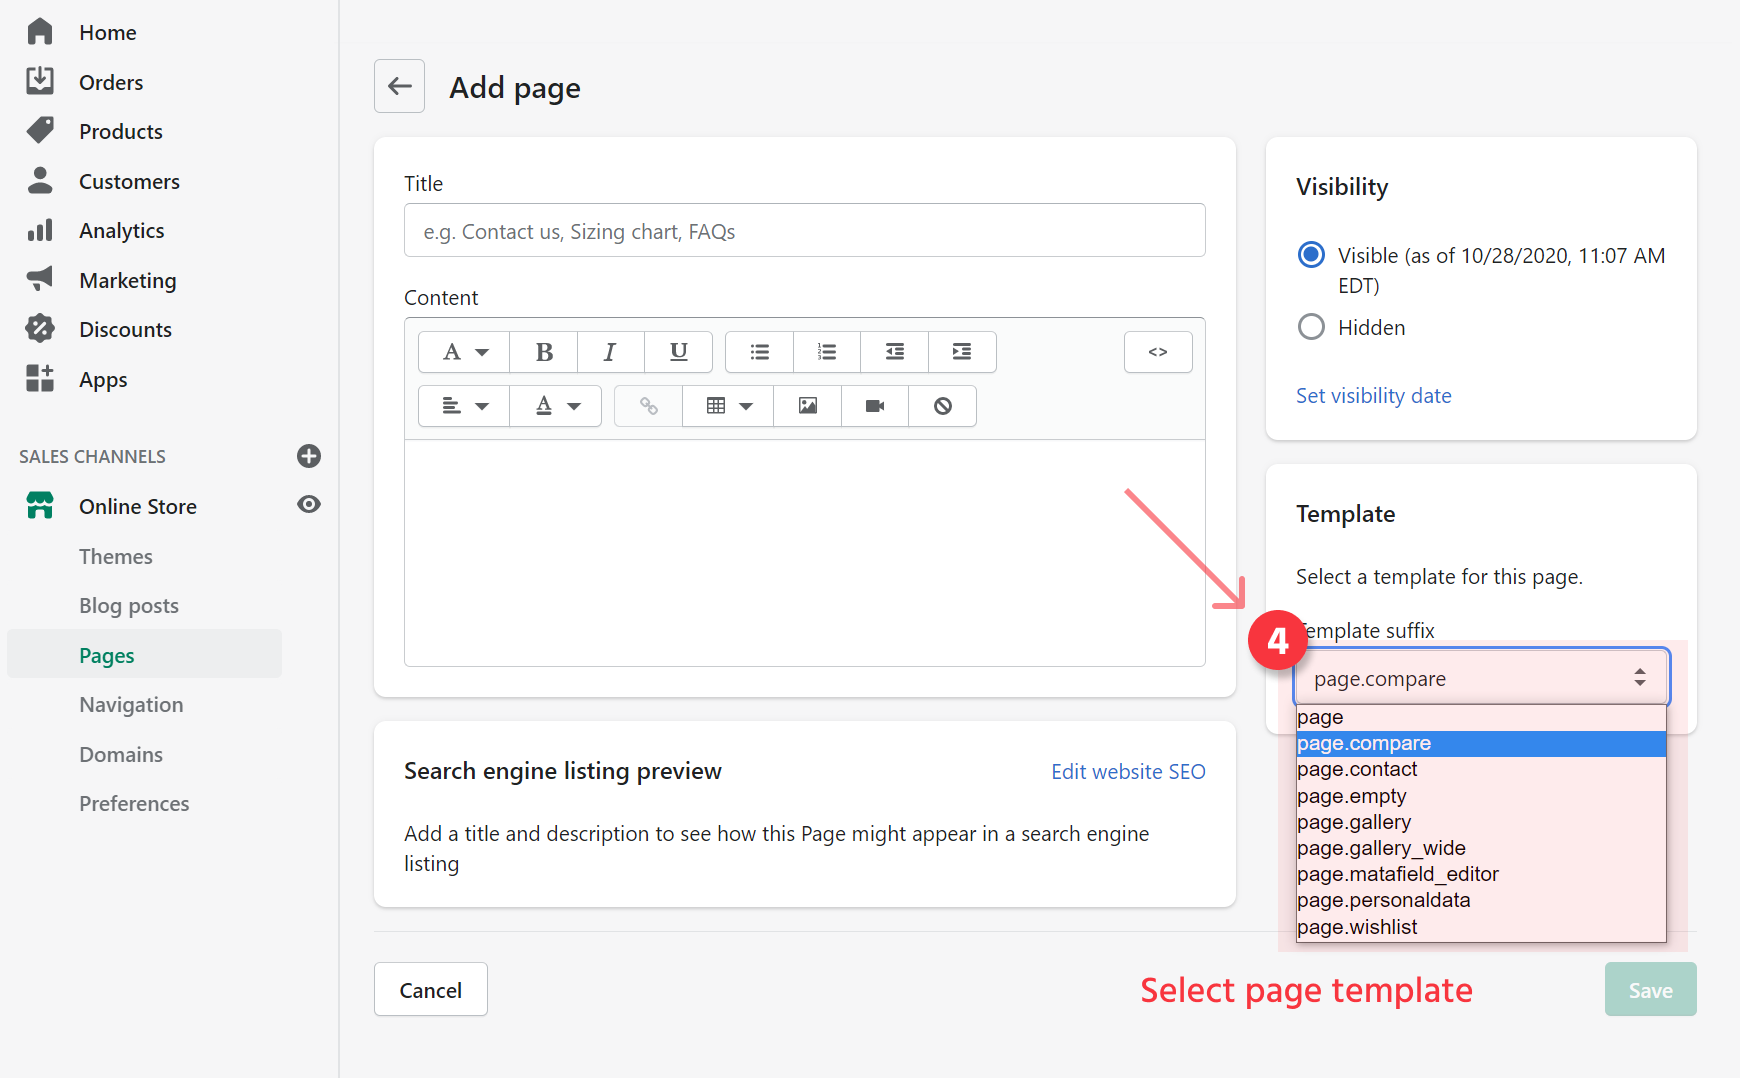Click the clear formatting icon
The width and height of the screenshot is (1740, 1078).
[x=942, y=406]
